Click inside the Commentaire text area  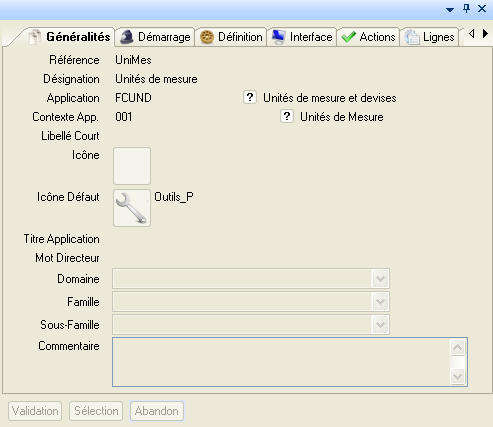click(281, 362)
